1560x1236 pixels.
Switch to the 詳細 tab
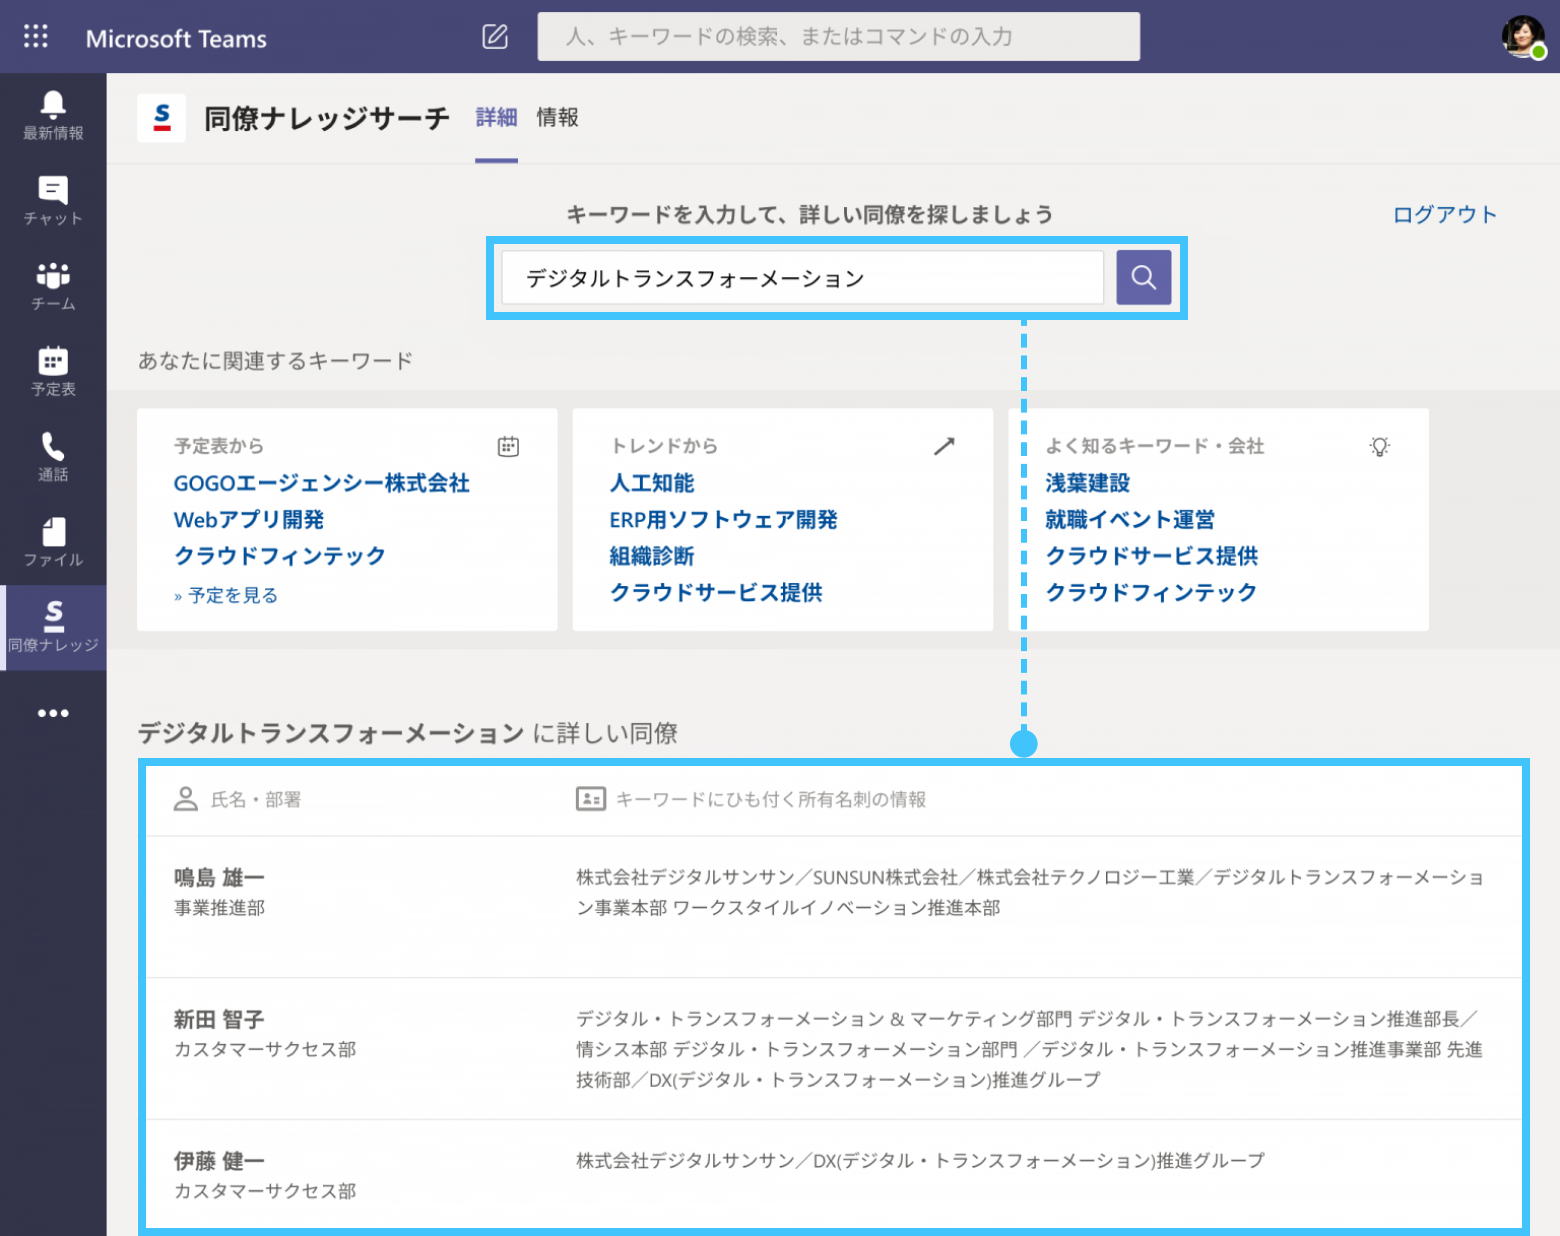tap(496, 118)
